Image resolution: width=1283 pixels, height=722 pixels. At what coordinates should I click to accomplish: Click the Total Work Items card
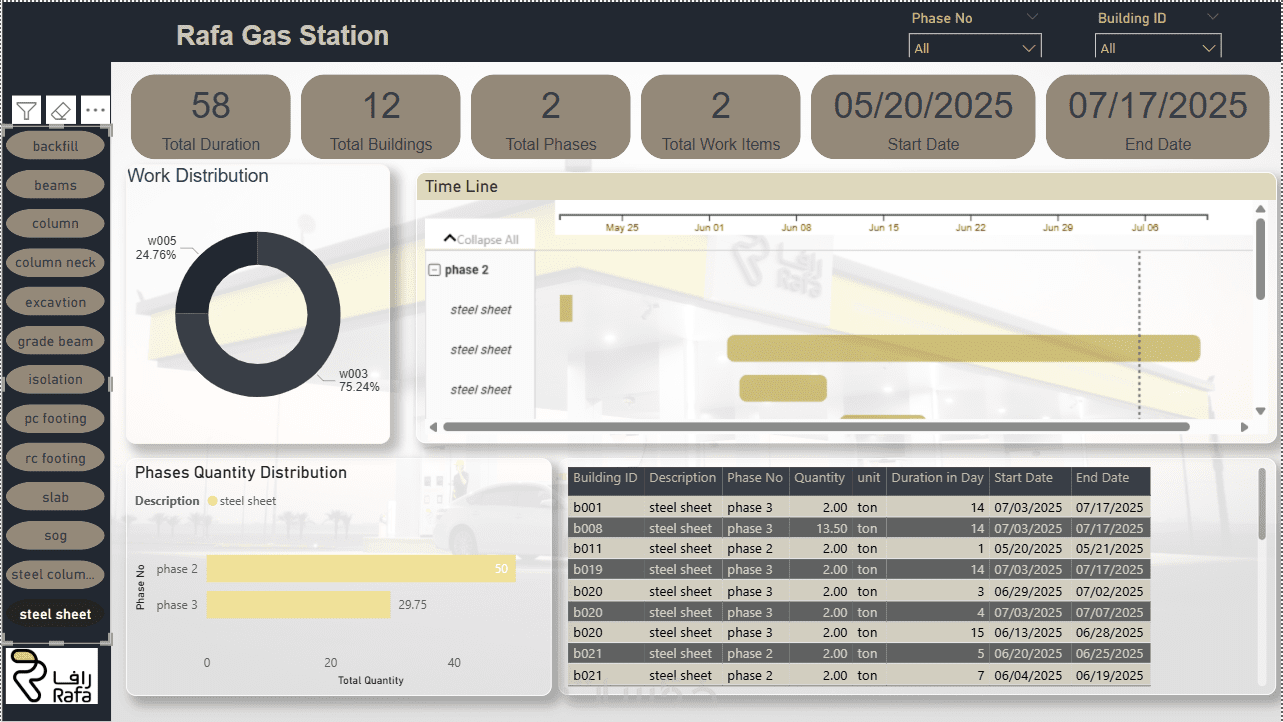[721, 117]
